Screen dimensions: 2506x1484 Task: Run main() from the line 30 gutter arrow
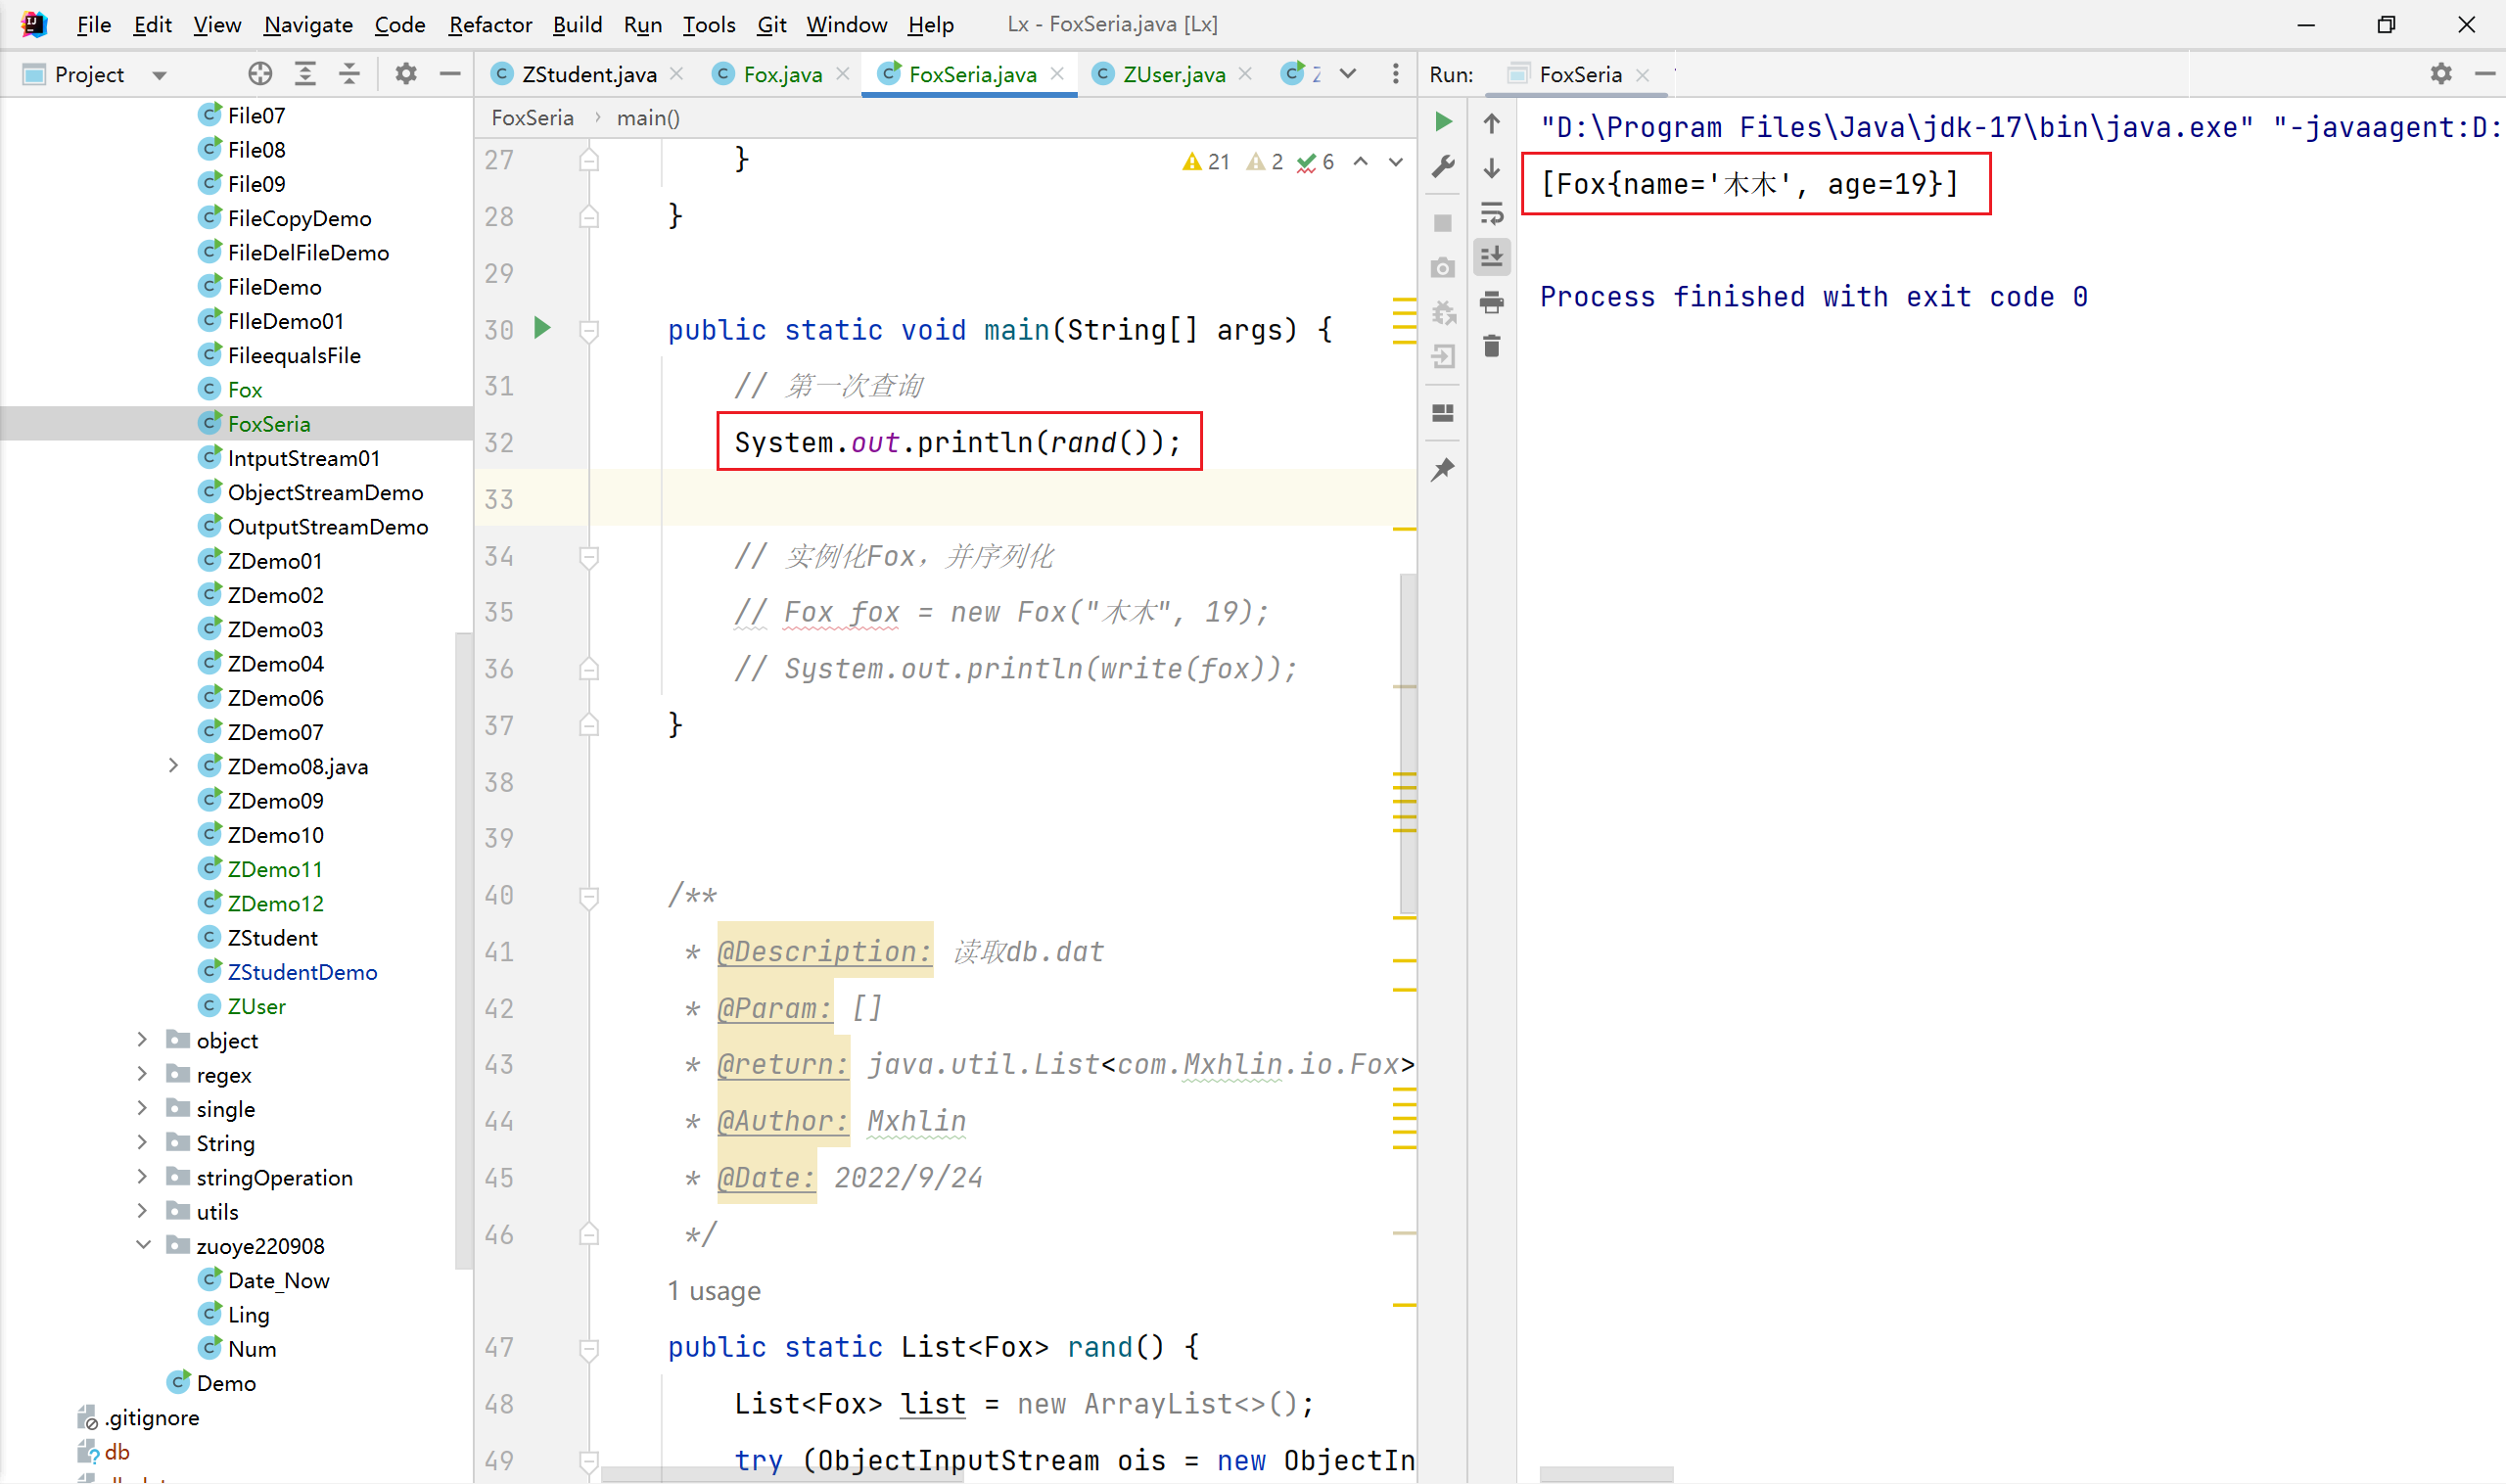coord(542,328)
